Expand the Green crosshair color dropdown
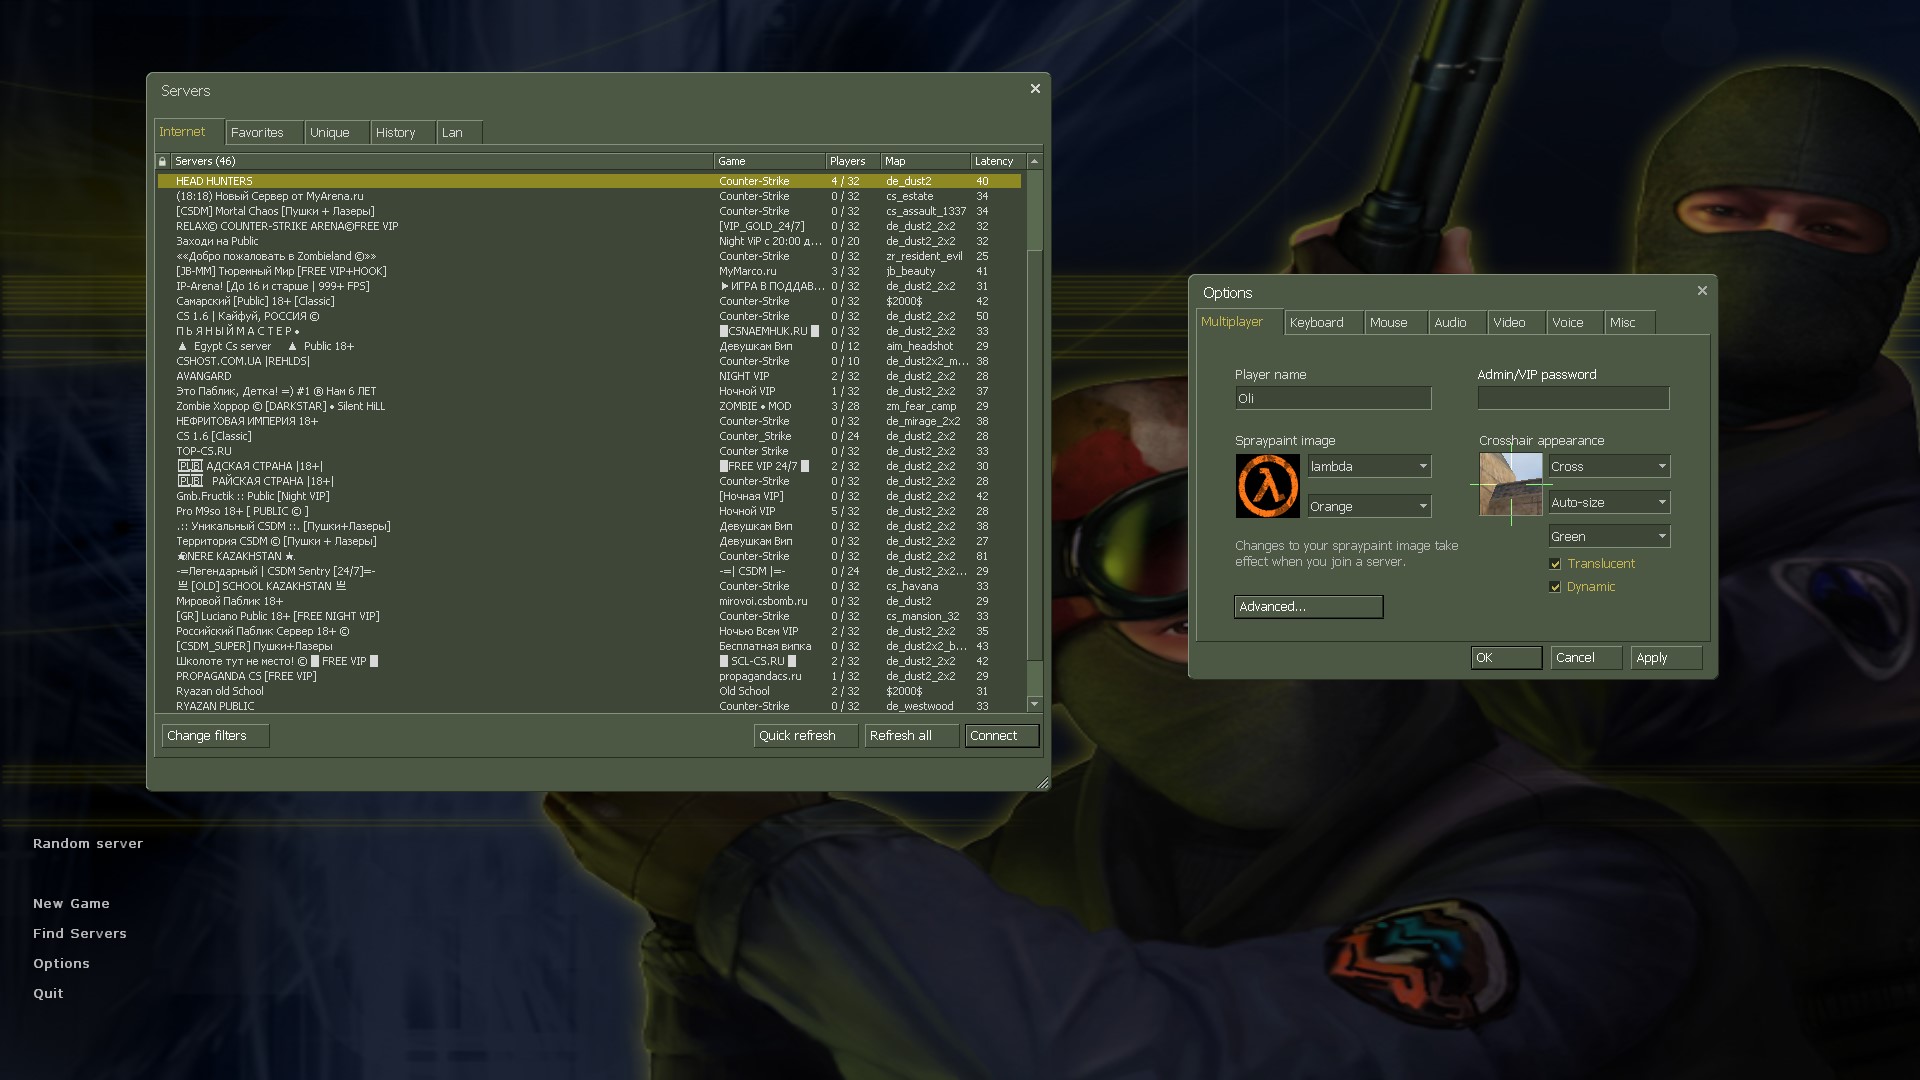 1608,537
